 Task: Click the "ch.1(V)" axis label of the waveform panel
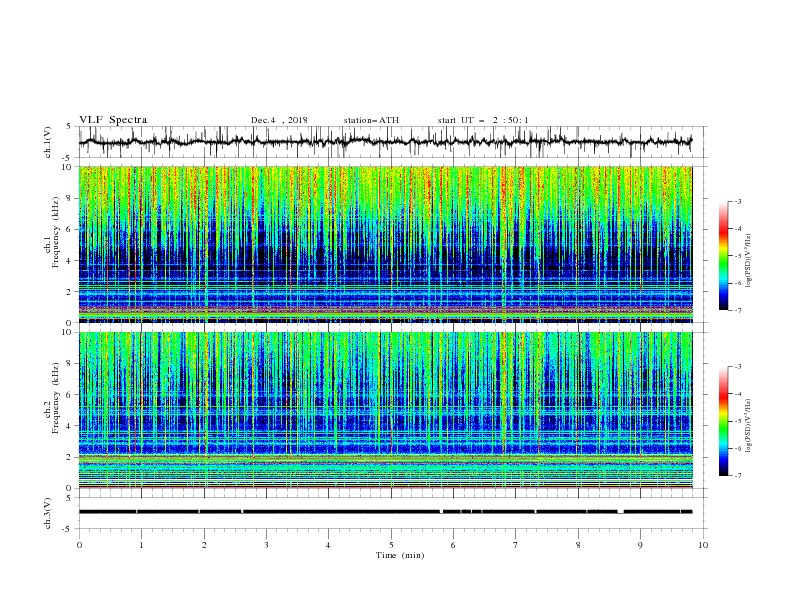pyautogui.click(x=48, y=142)
